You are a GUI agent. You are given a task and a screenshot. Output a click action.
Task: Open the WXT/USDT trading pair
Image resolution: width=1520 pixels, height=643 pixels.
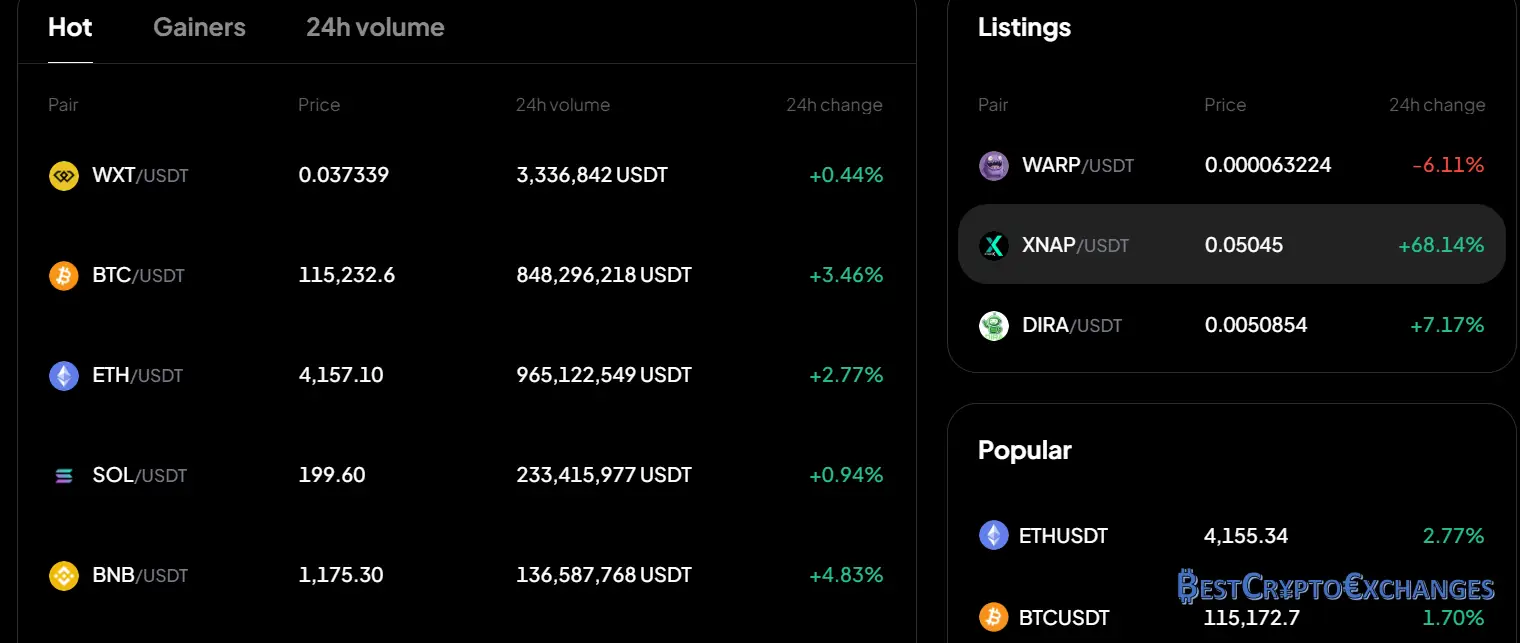[x=140, y=176]
